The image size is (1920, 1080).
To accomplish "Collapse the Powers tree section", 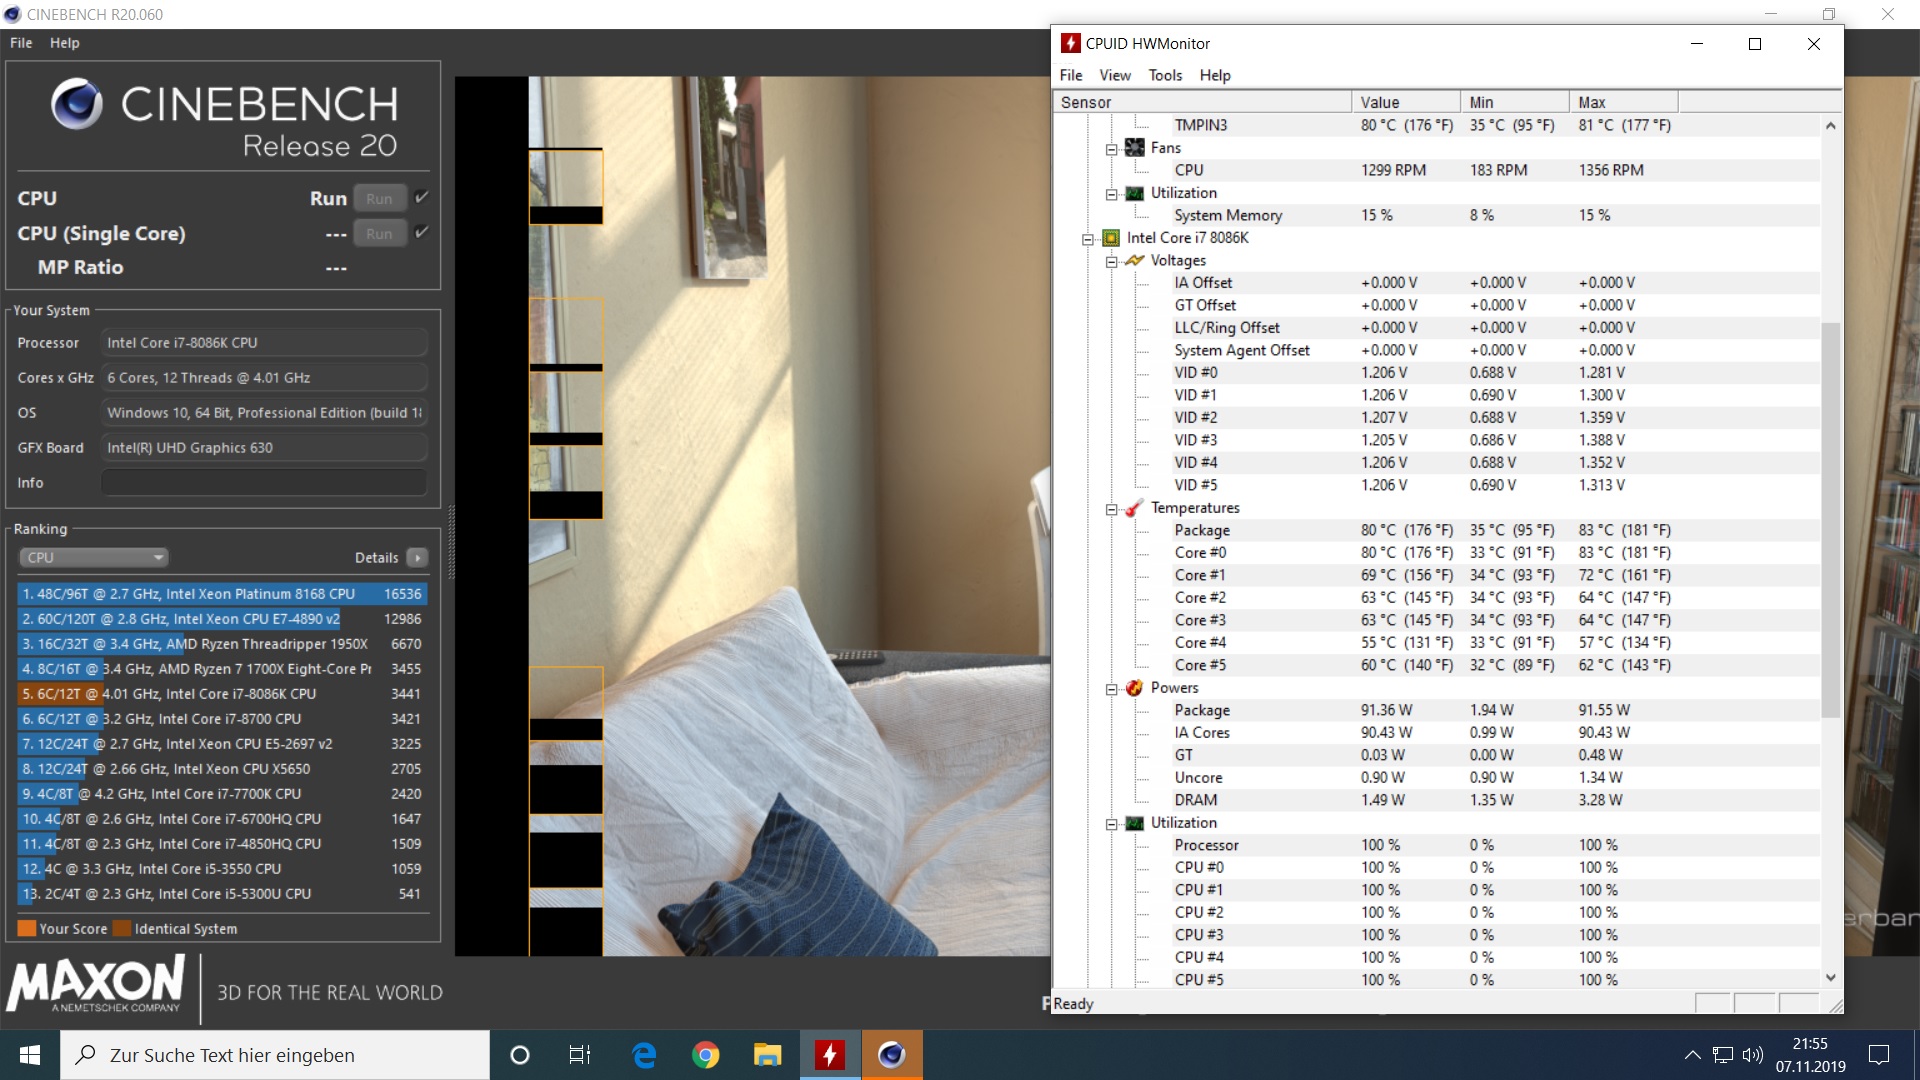I will click(1111, 689).
